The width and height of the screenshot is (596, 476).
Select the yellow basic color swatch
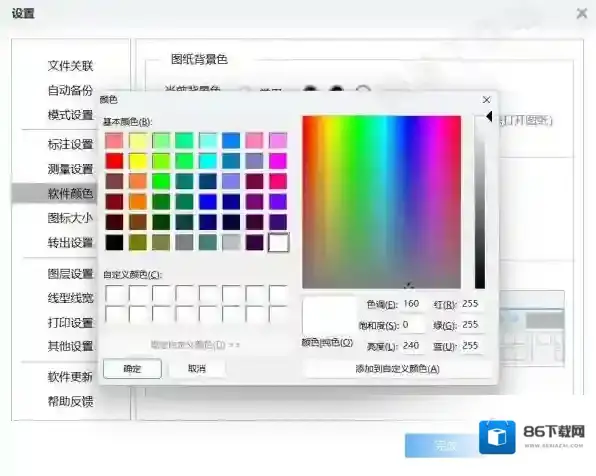click(x=138, y=161)
